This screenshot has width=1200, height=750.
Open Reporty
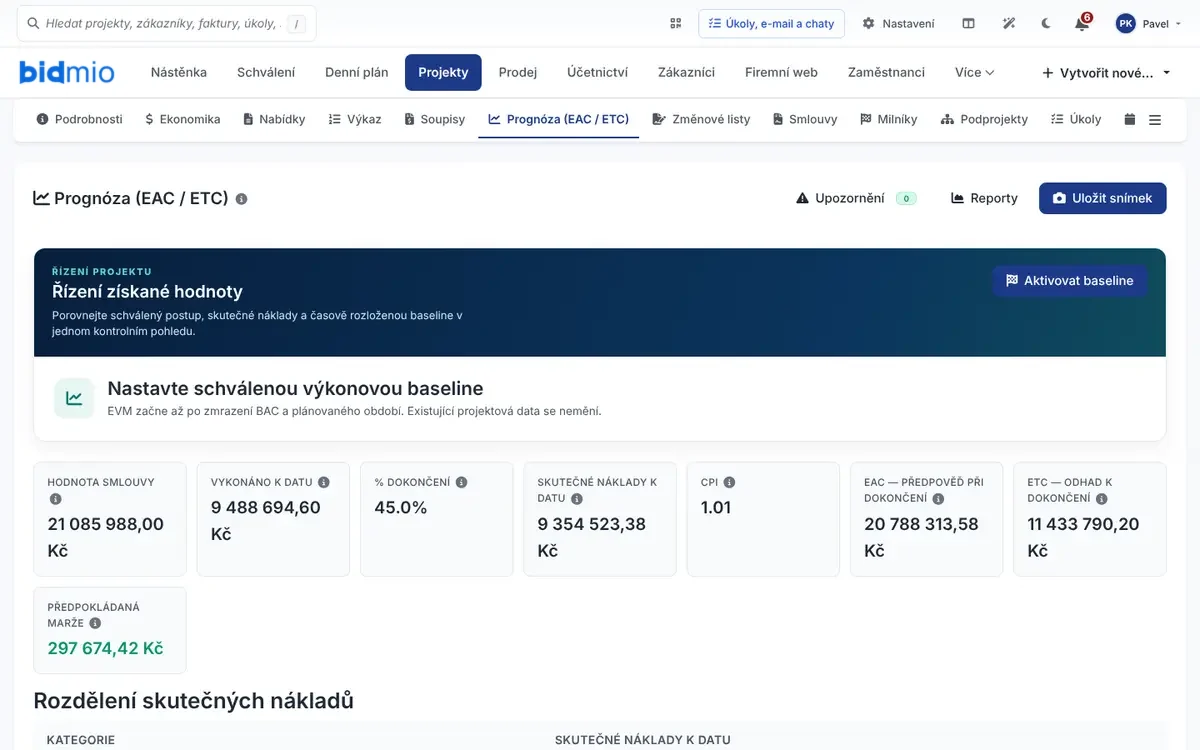[984, 198]
